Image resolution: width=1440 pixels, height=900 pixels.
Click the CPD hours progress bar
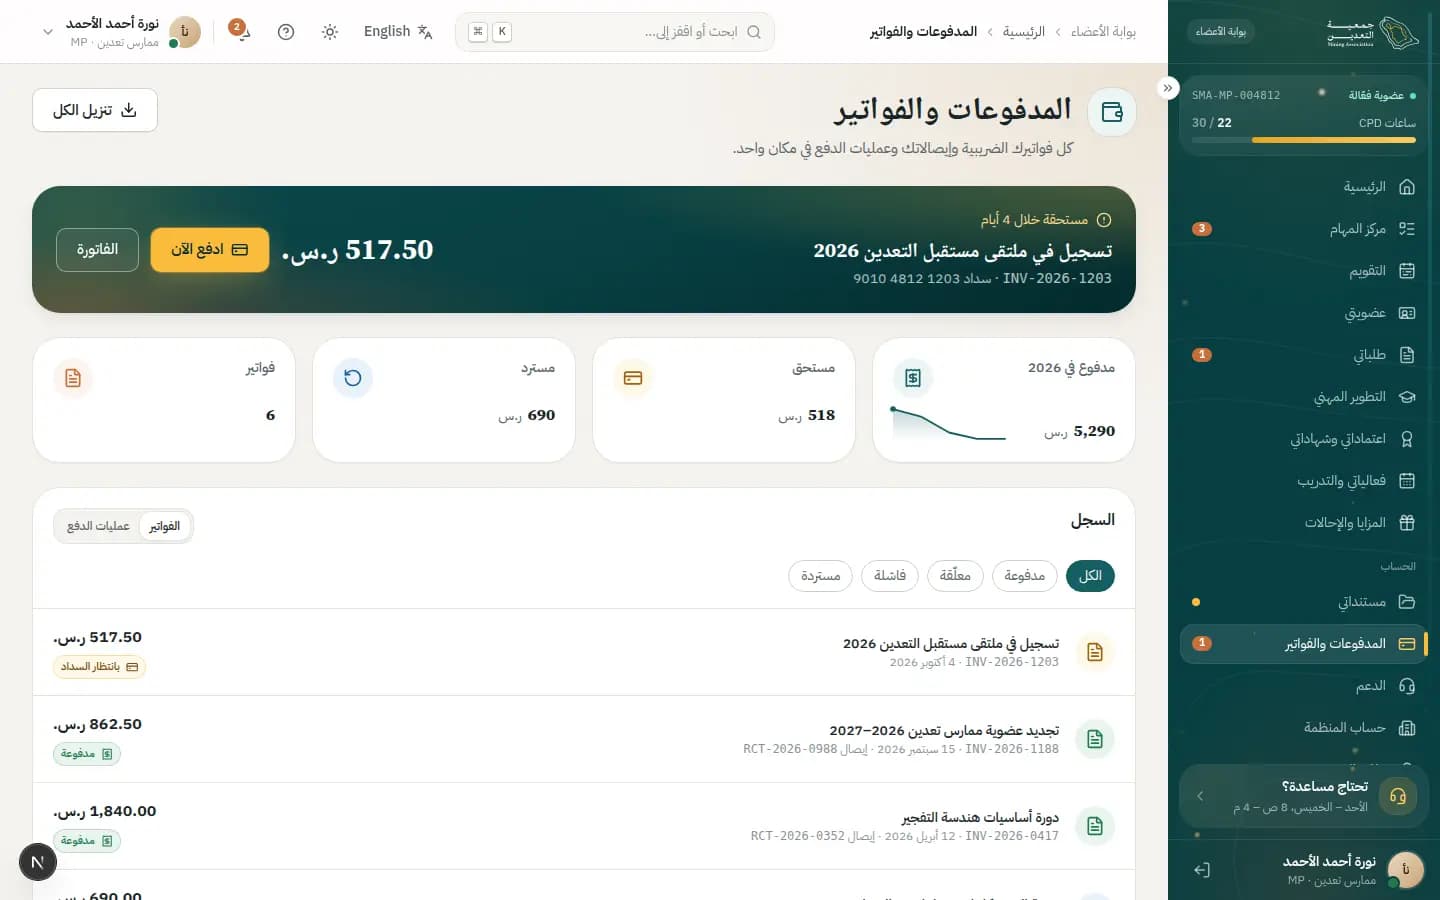click(1303, 140)
